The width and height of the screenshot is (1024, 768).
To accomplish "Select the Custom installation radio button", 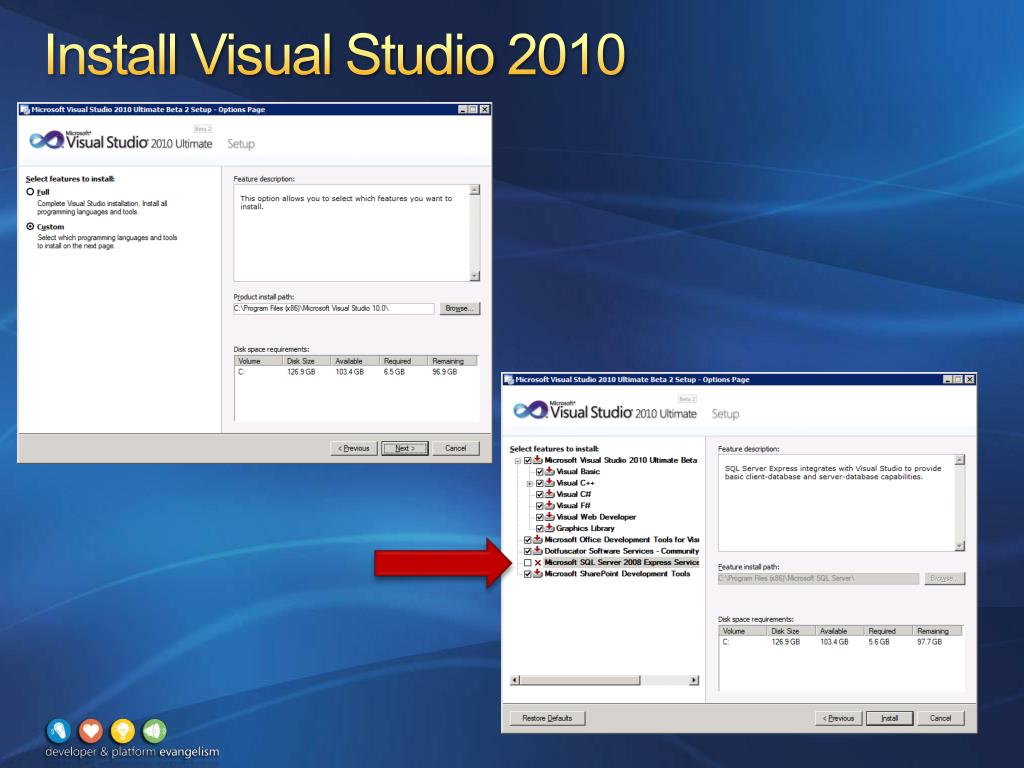I will 30,227.
